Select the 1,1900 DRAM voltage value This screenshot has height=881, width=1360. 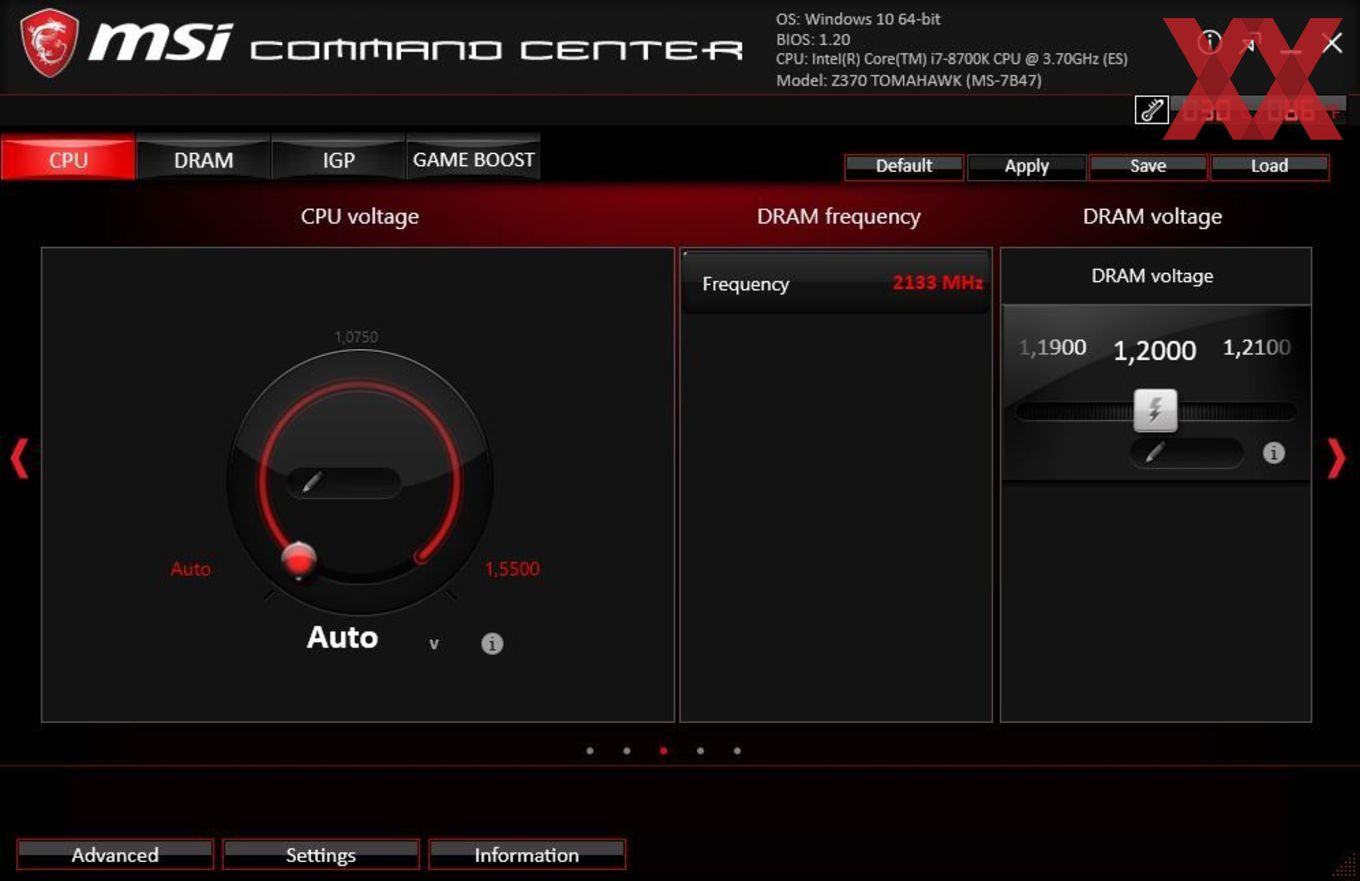coord(1053,348)
